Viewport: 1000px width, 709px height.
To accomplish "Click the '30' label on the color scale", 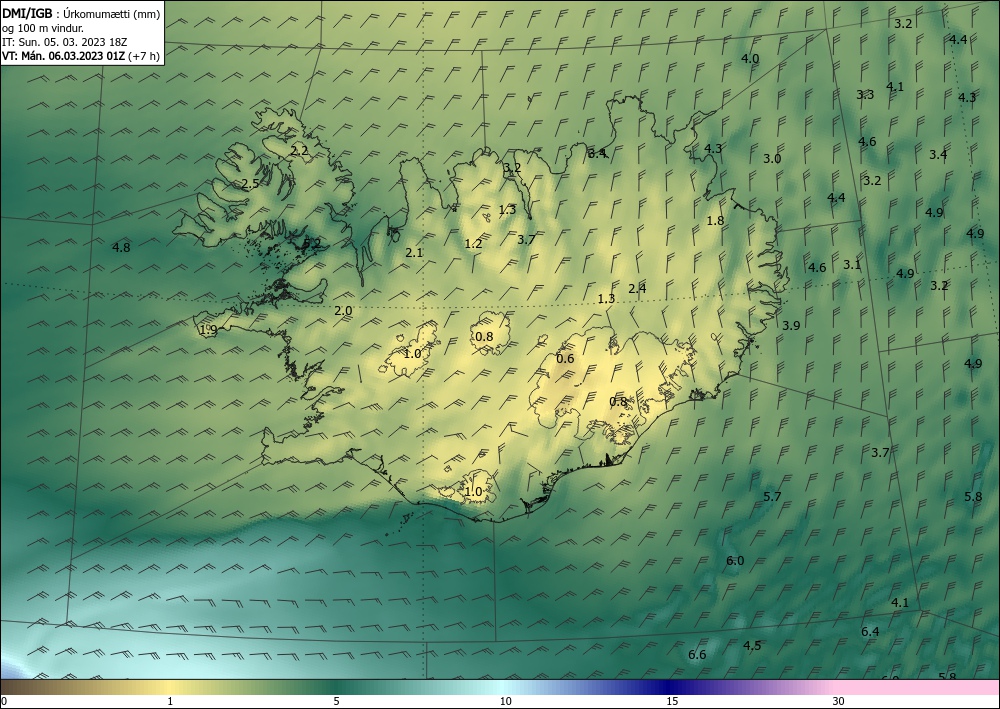I will click(839, 702).
